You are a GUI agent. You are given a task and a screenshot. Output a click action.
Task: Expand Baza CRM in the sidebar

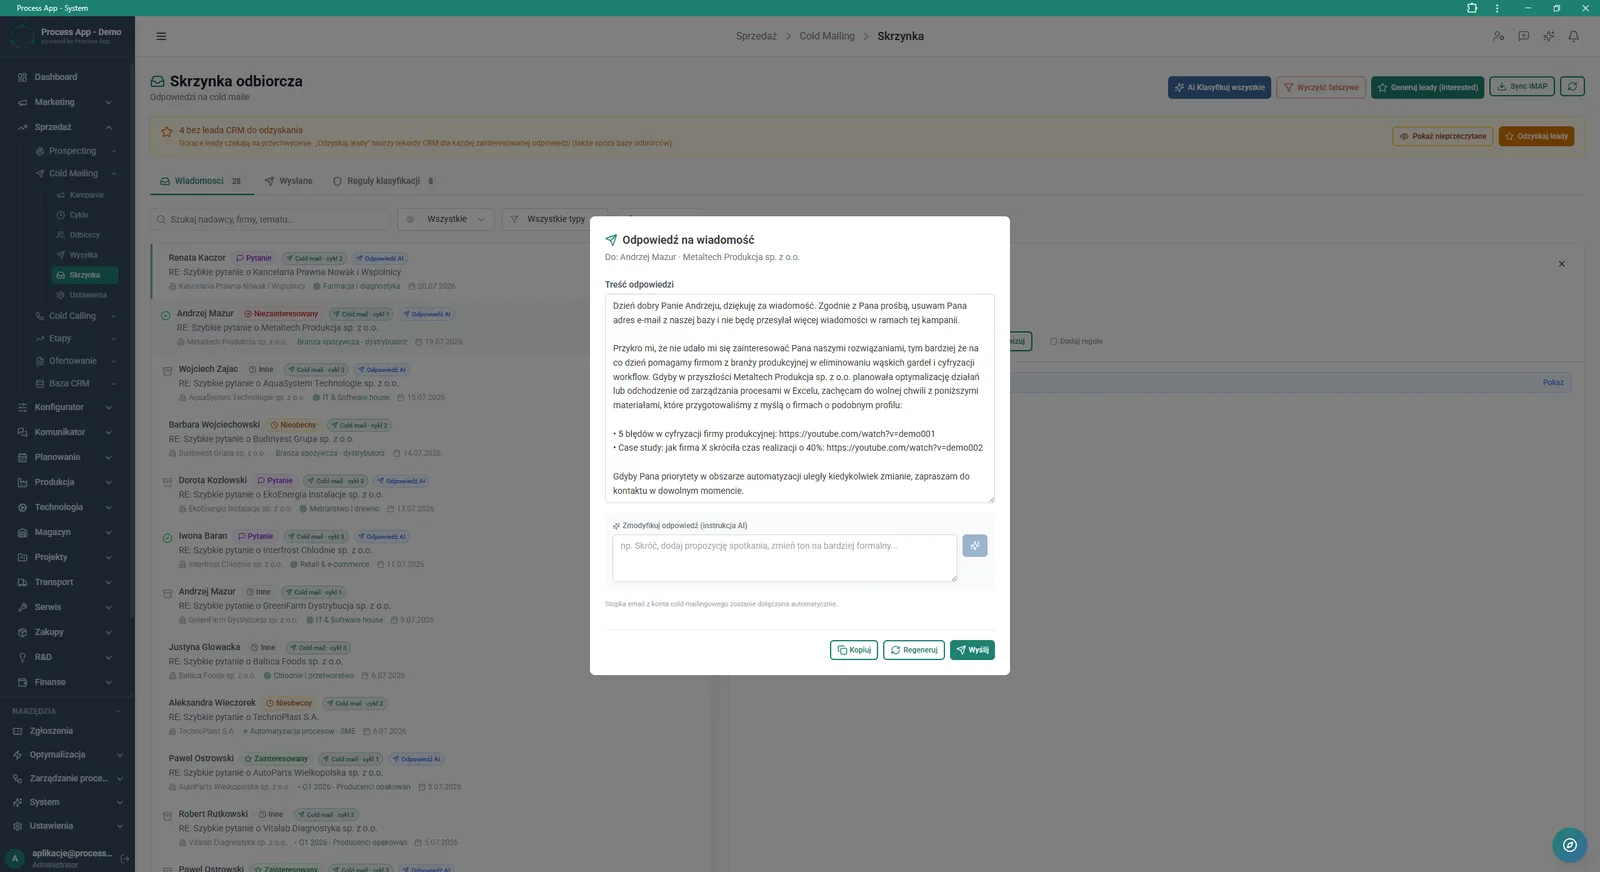[x=76, y=383]
